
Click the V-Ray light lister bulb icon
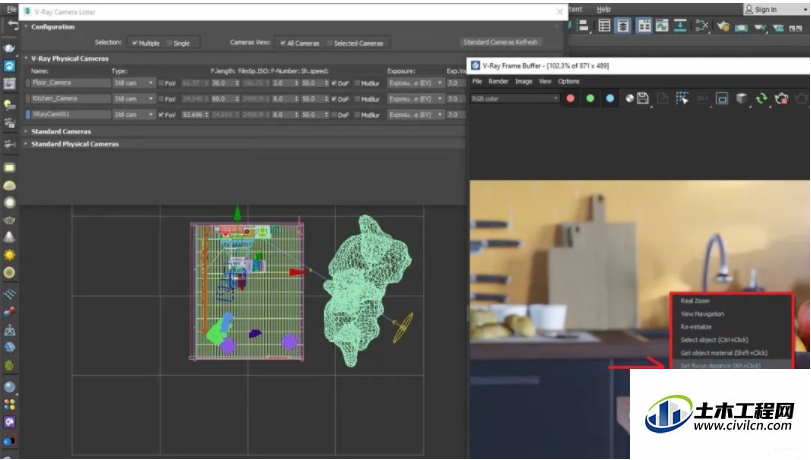[x=9, y=105]
